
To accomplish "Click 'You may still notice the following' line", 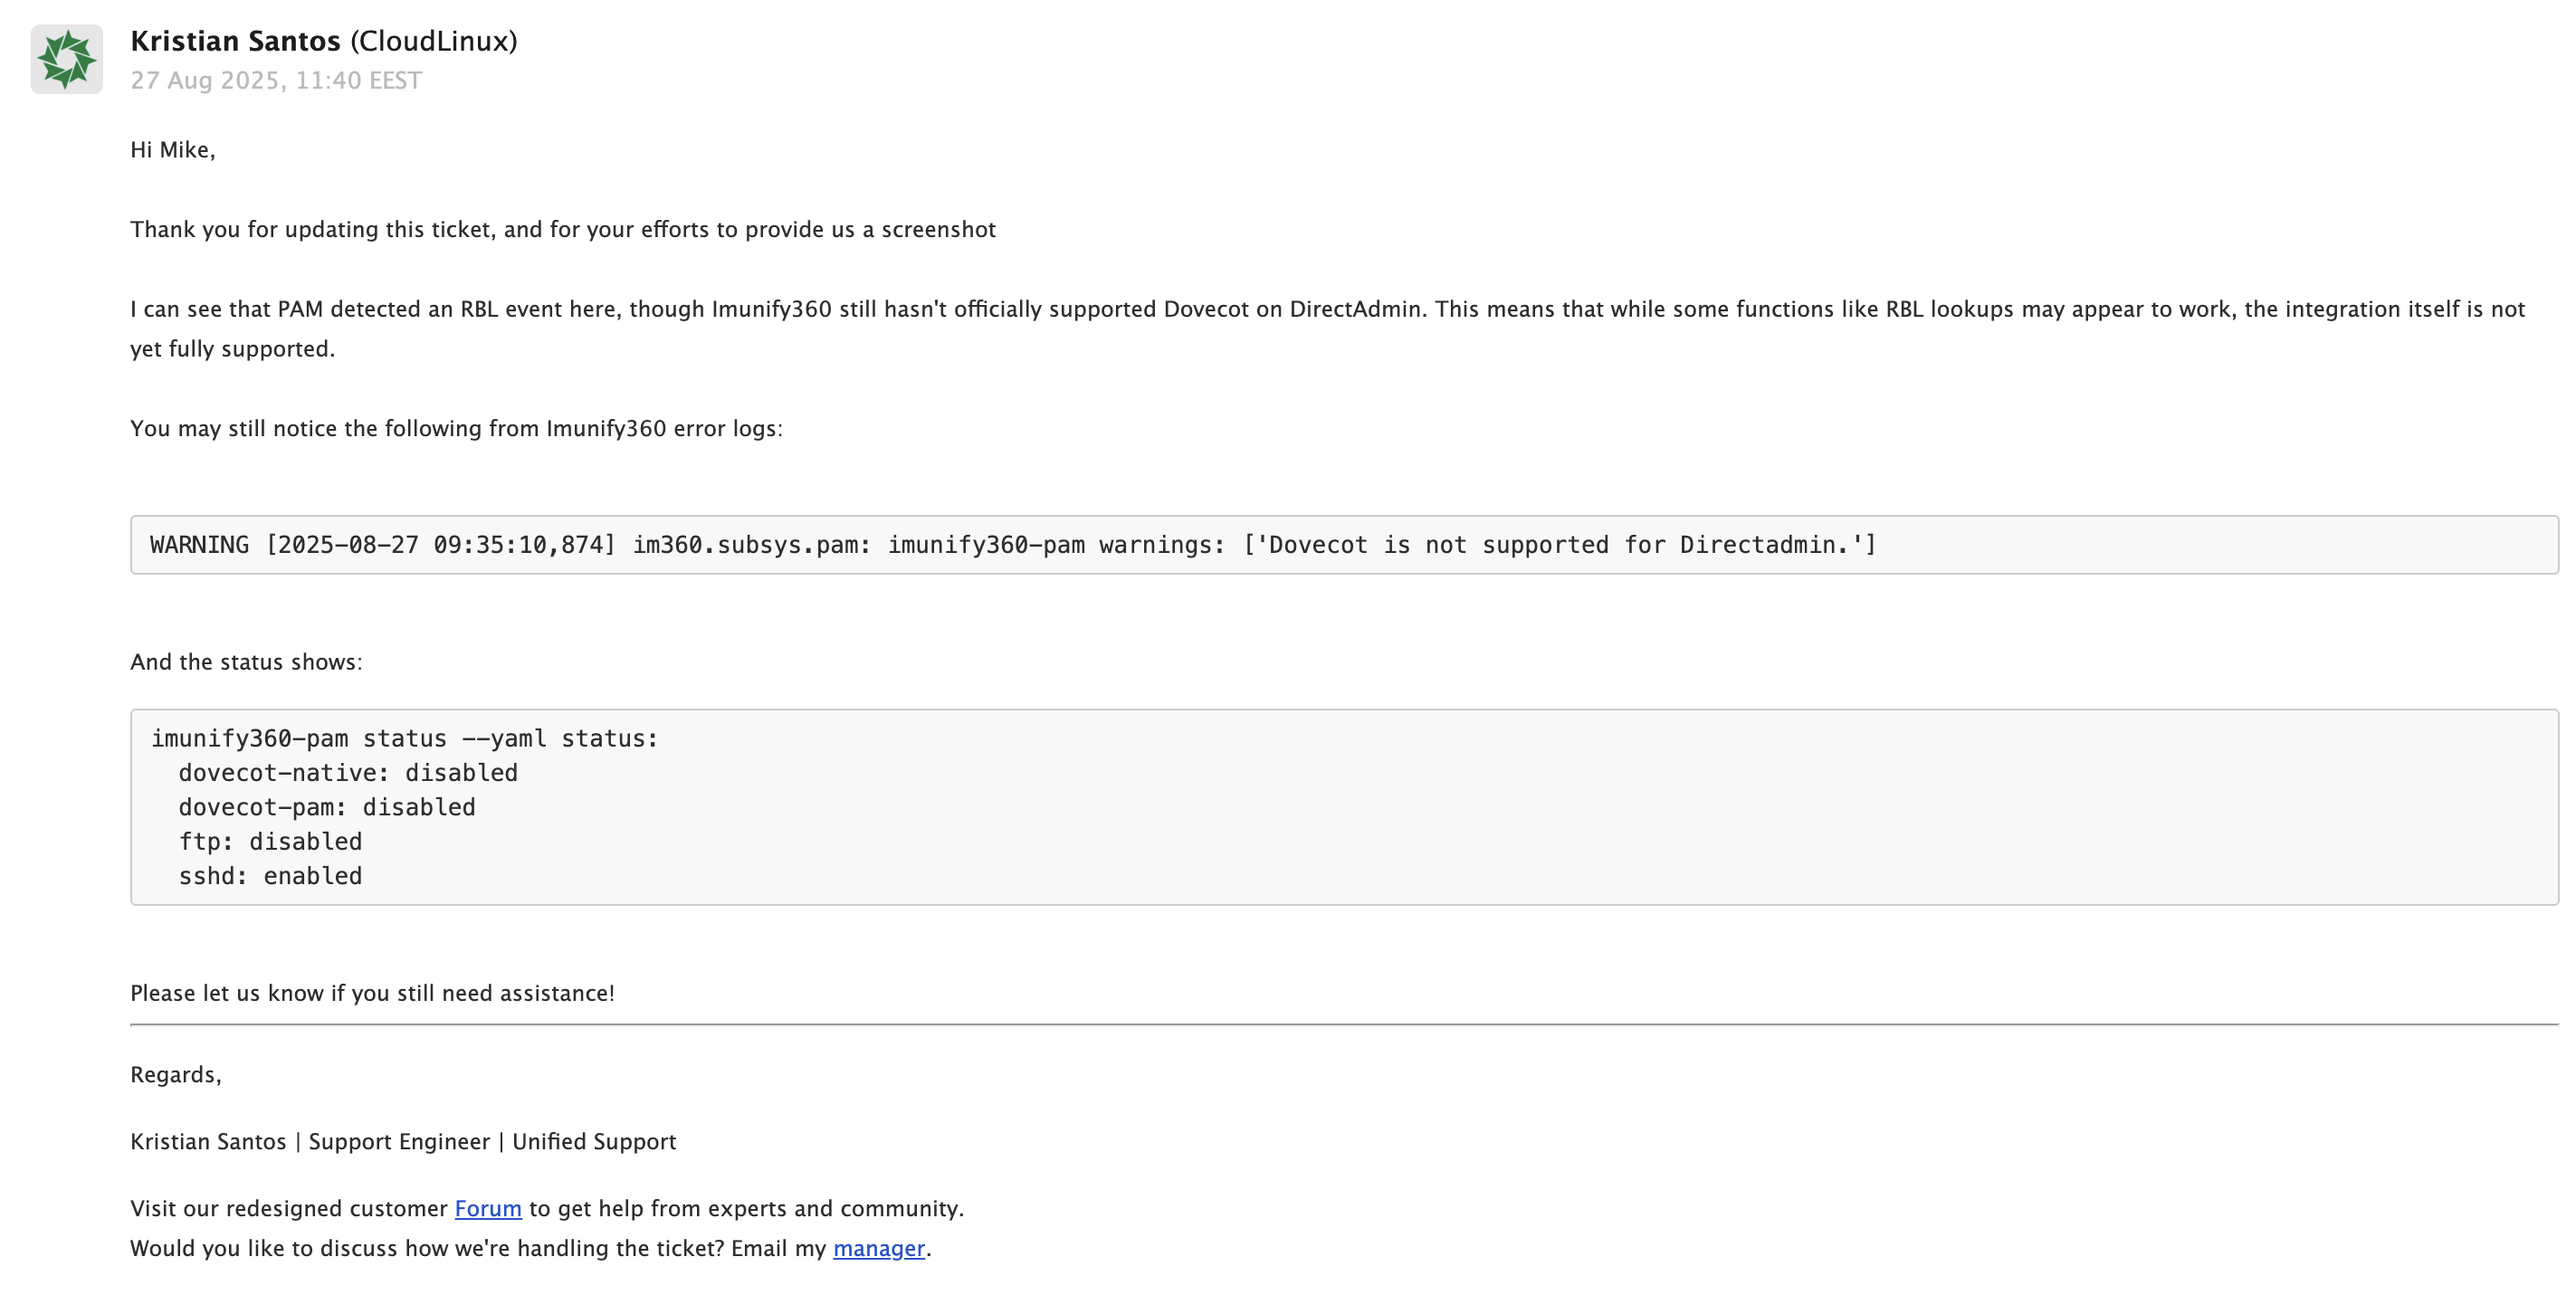I will [x=456, y=428].
